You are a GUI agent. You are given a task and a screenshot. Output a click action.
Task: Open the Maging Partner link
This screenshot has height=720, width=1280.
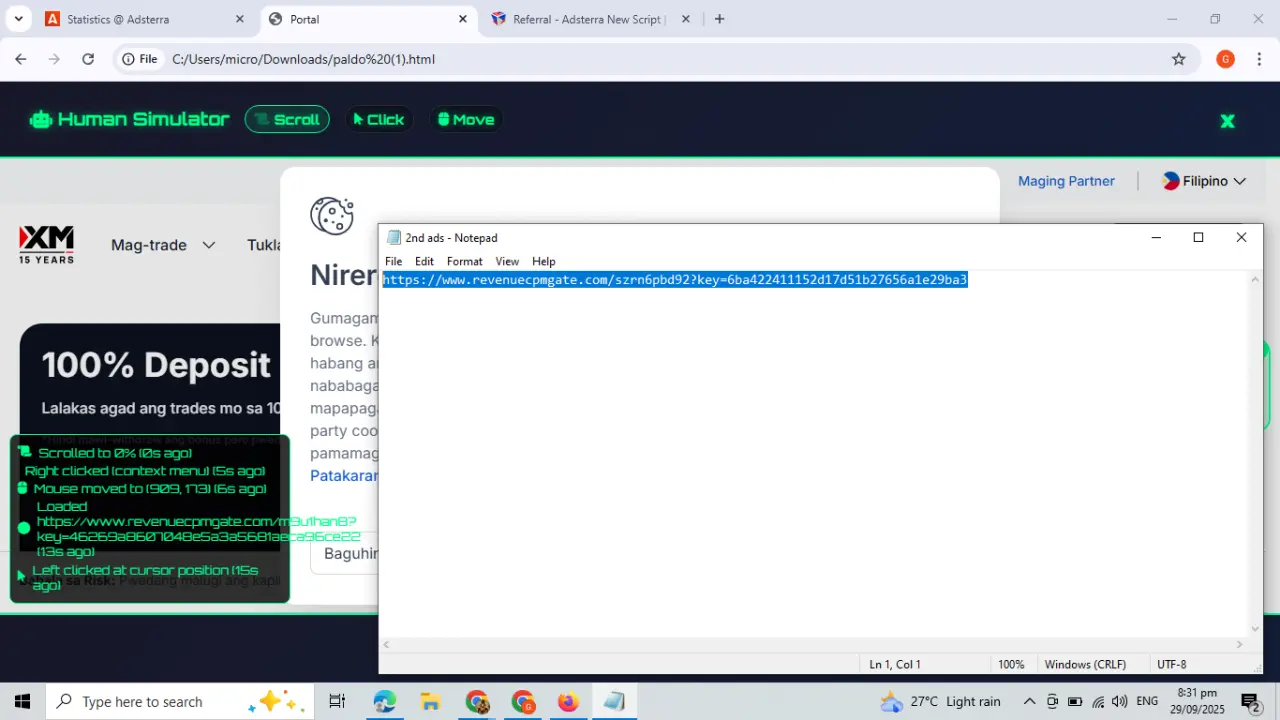click(x=1066, y=181)
